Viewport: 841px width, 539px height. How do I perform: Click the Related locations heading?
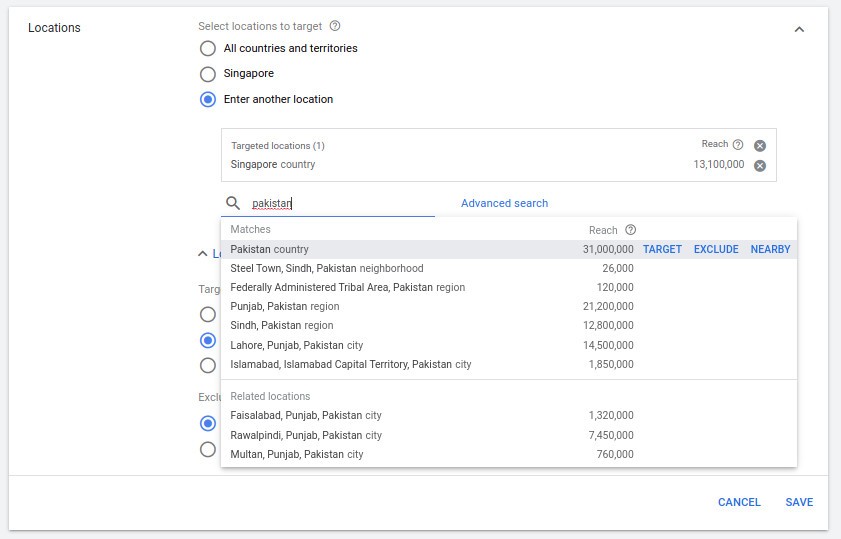pyautogui.click(x=270, y=396)
